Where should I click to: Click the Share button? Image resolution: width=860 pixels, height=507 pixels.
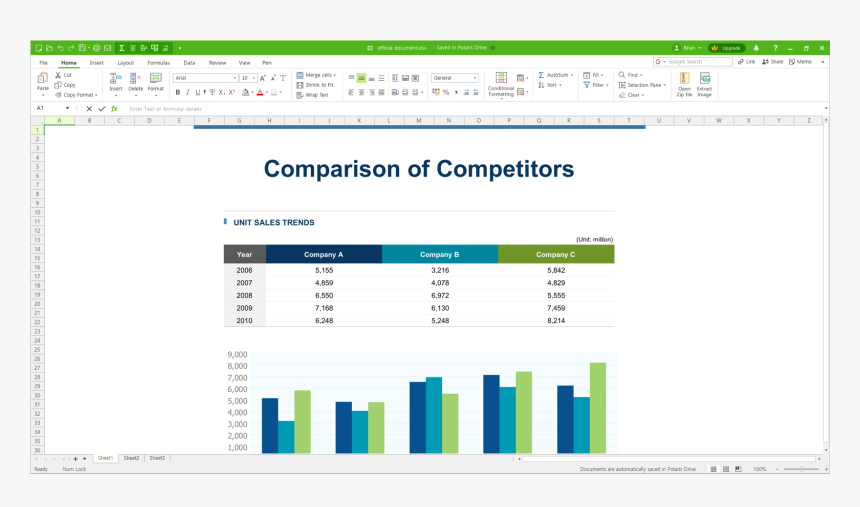773,62
